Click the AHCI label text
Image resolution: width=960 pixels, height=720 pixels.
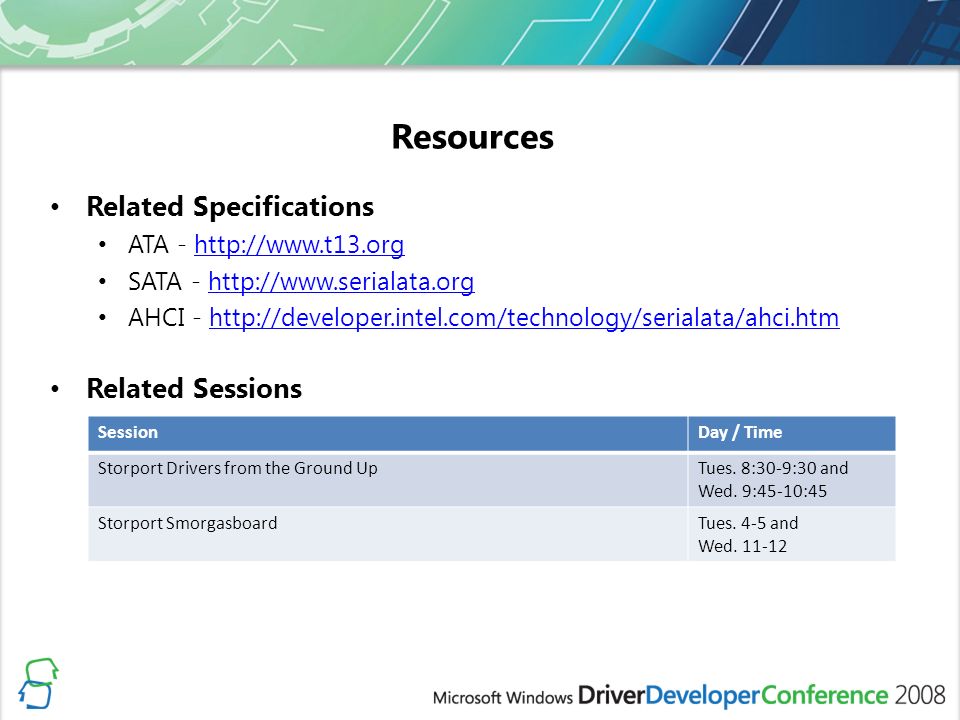pos(156,318)
